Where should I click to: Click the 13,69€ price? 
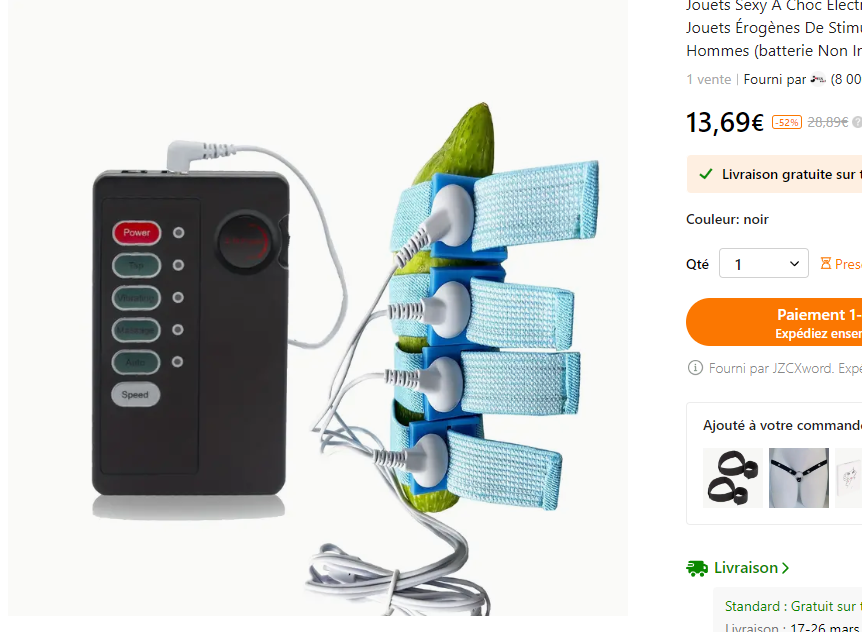725,122
